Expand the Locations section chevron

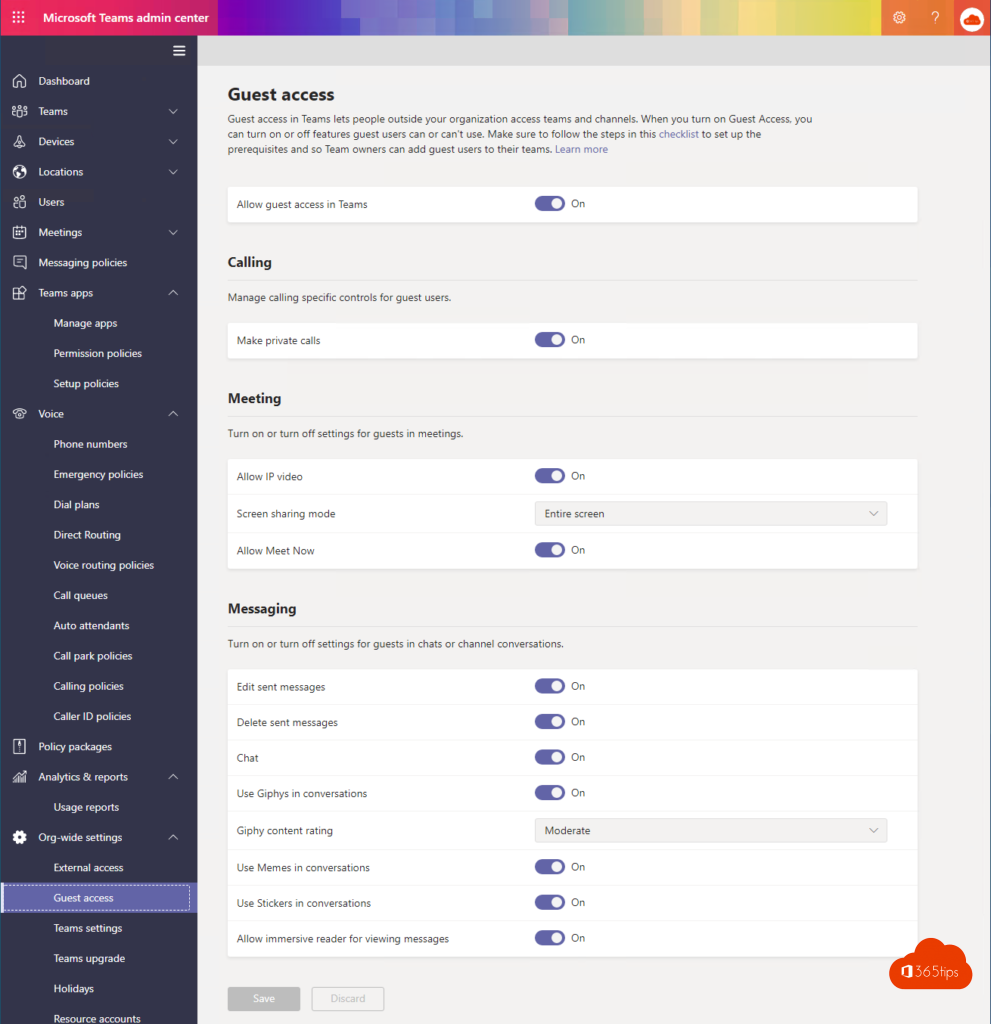(x=173, y=172)
